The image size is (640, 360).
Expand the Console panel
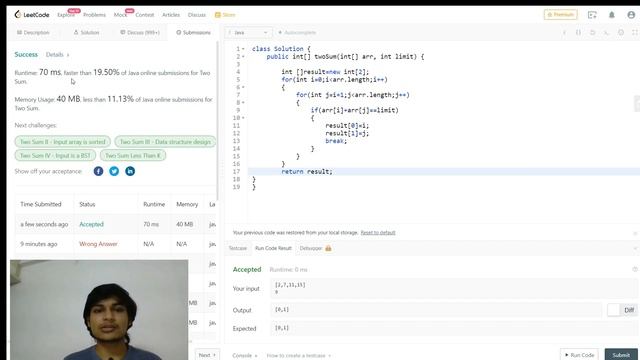(x=244, y=356)
